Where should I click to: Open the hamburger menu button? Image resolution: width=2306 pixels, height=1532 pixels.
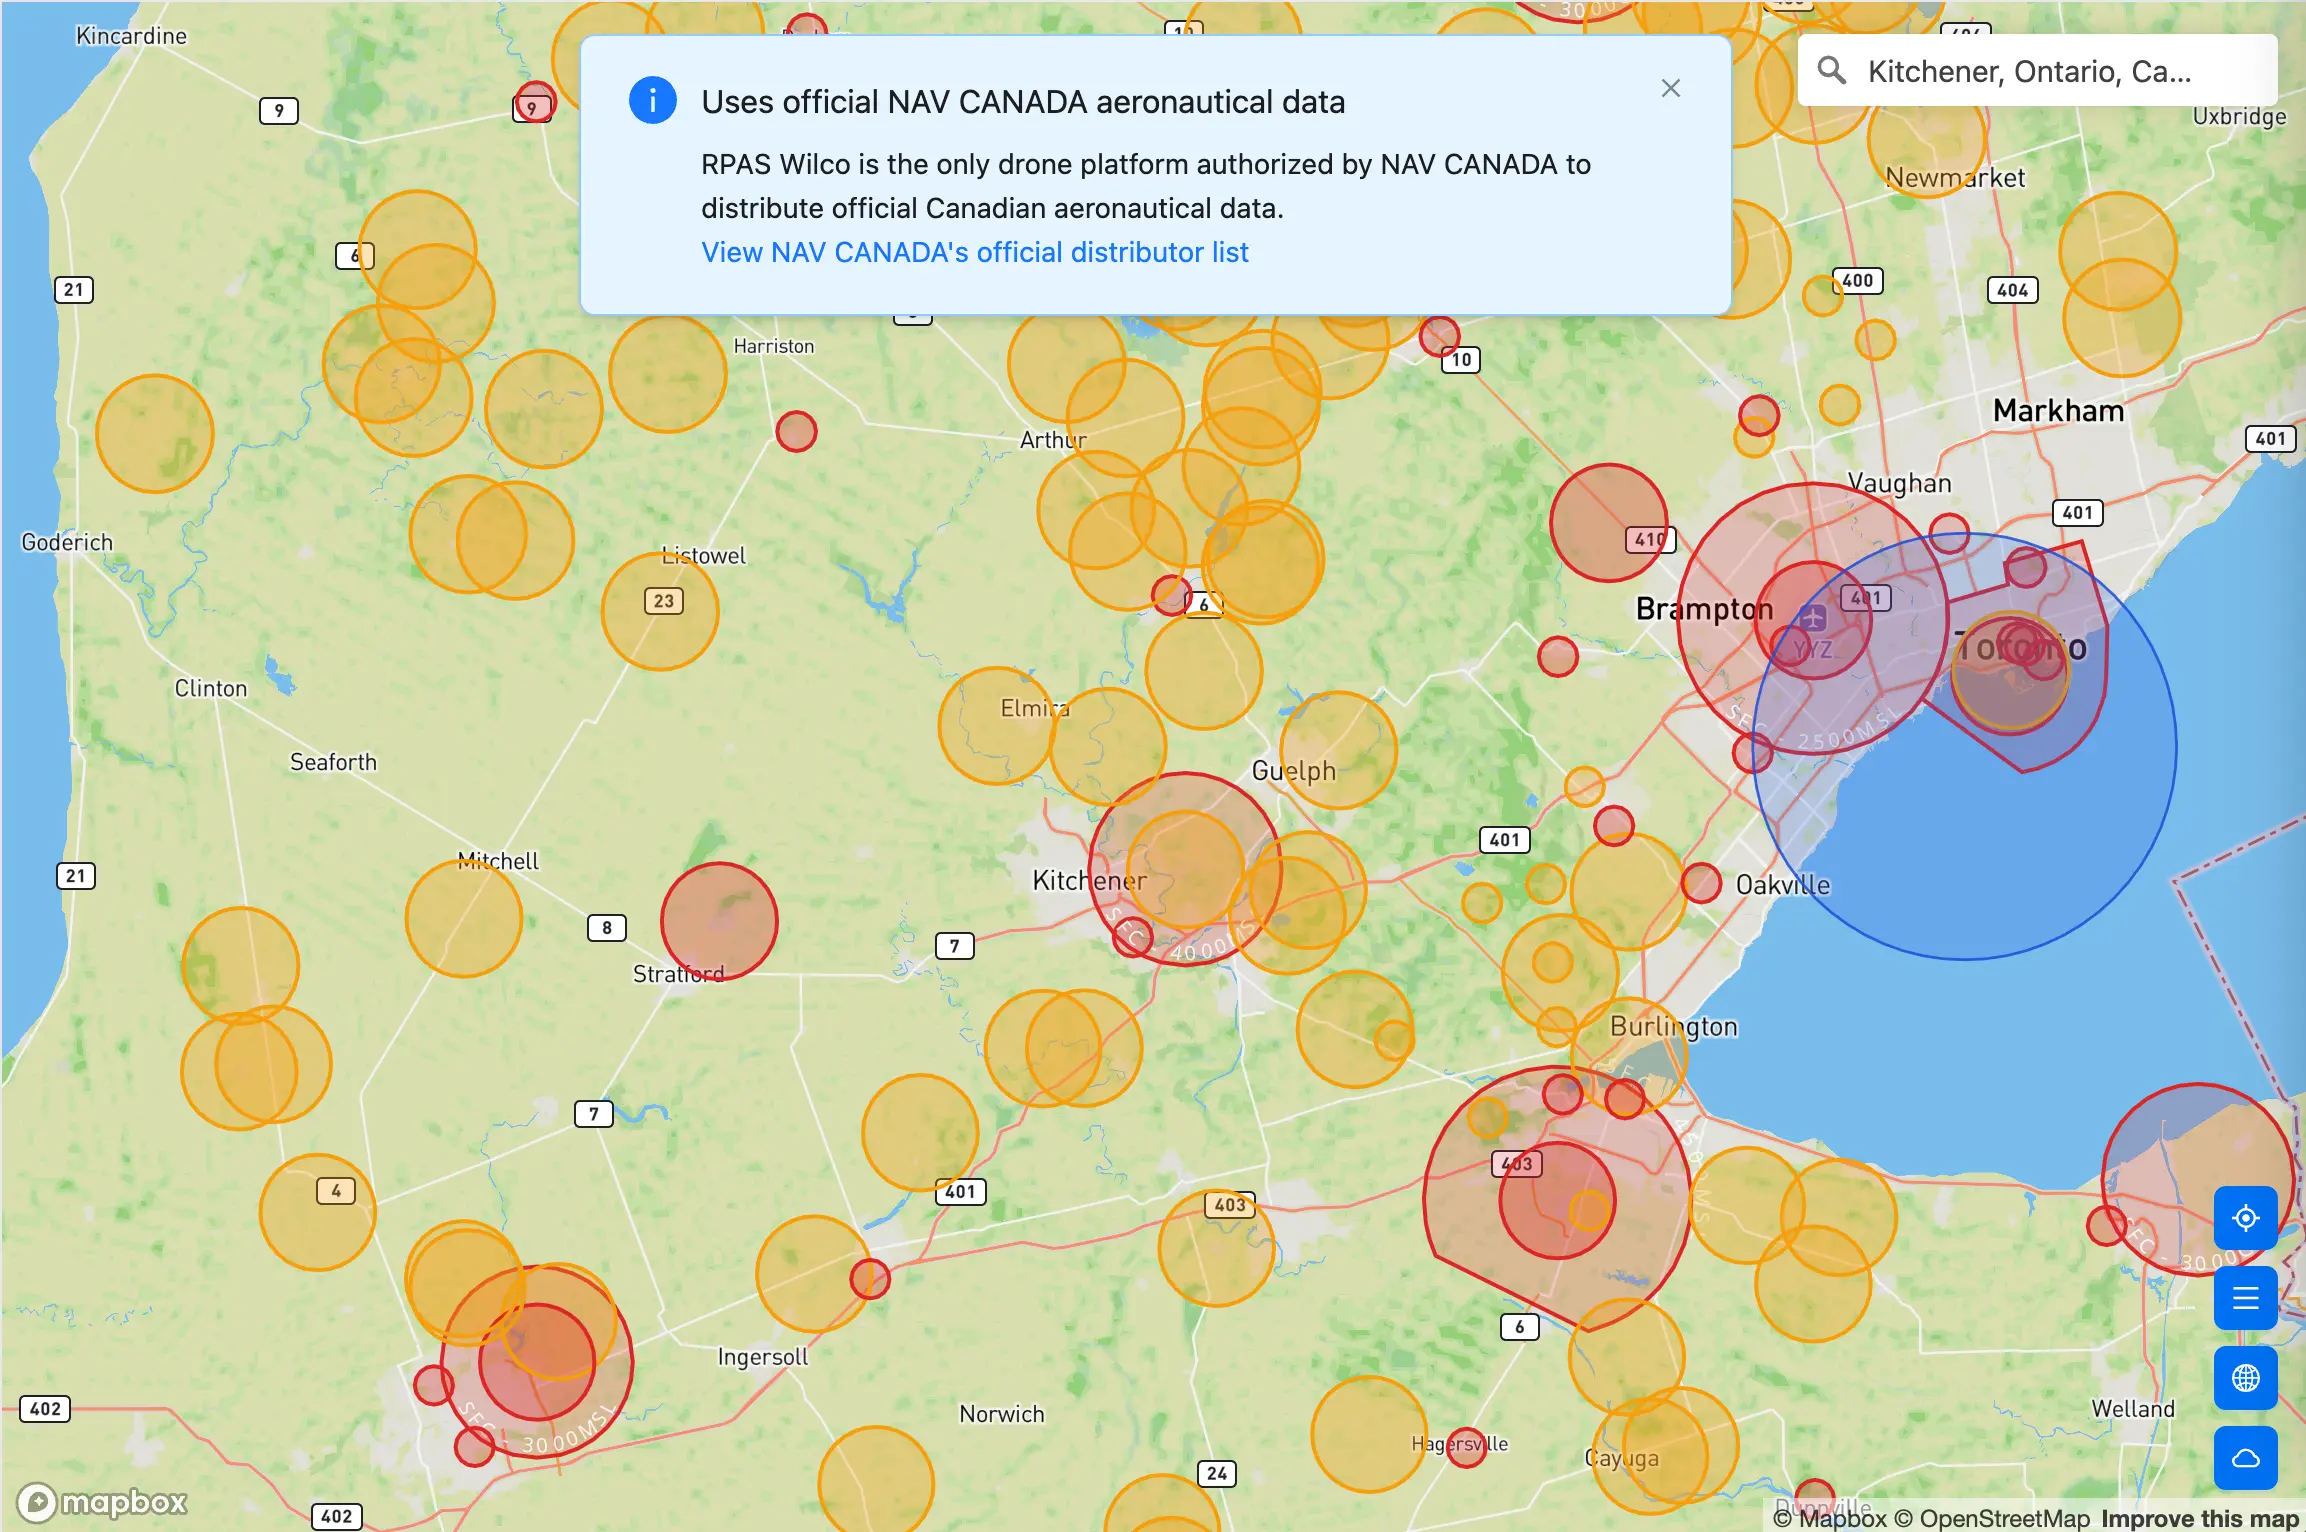click(x=2245, y=1298)
